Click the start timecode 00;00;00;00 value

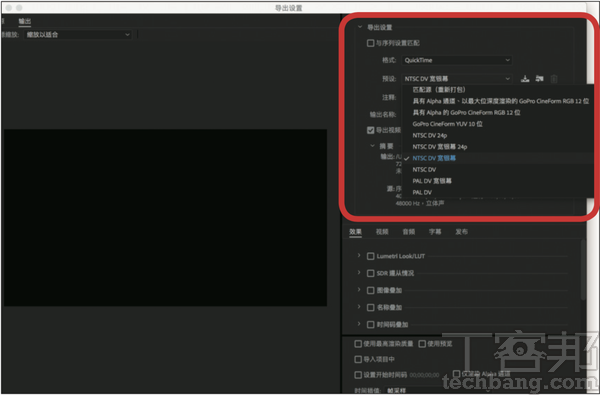pos(424,375)
